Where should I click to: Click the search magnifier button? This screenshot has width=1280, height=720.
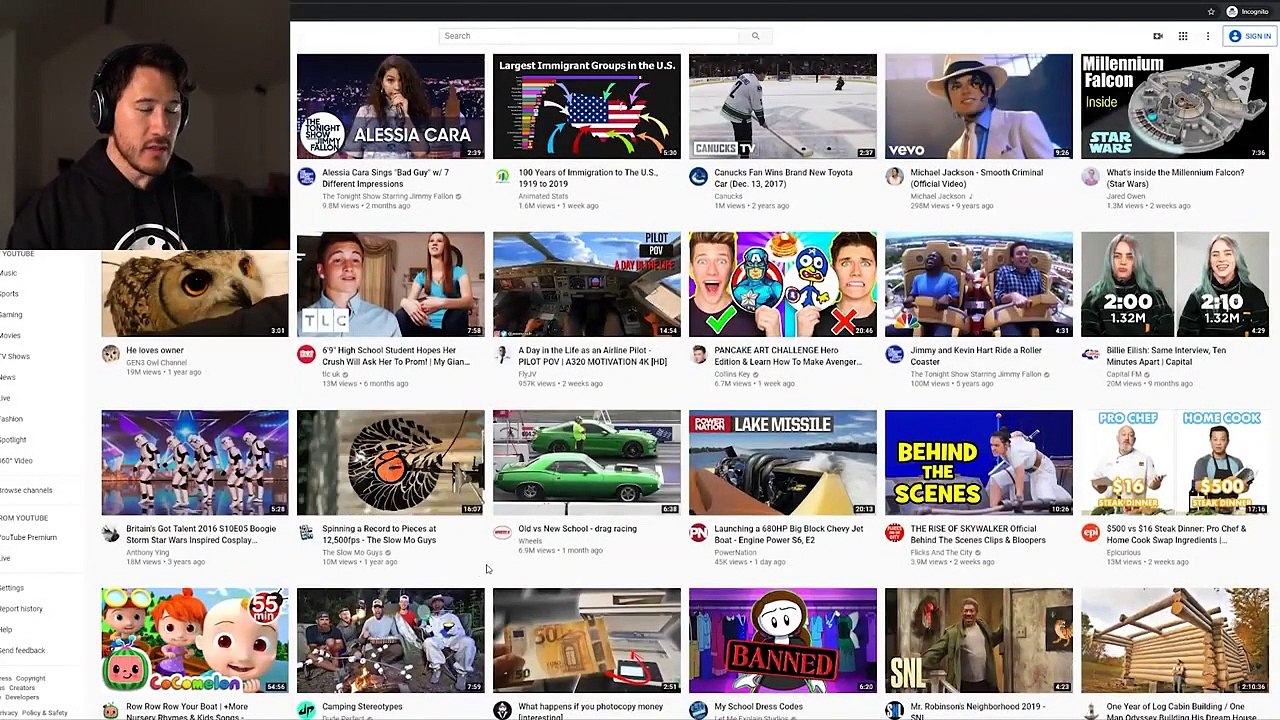(x=755, y=36)
